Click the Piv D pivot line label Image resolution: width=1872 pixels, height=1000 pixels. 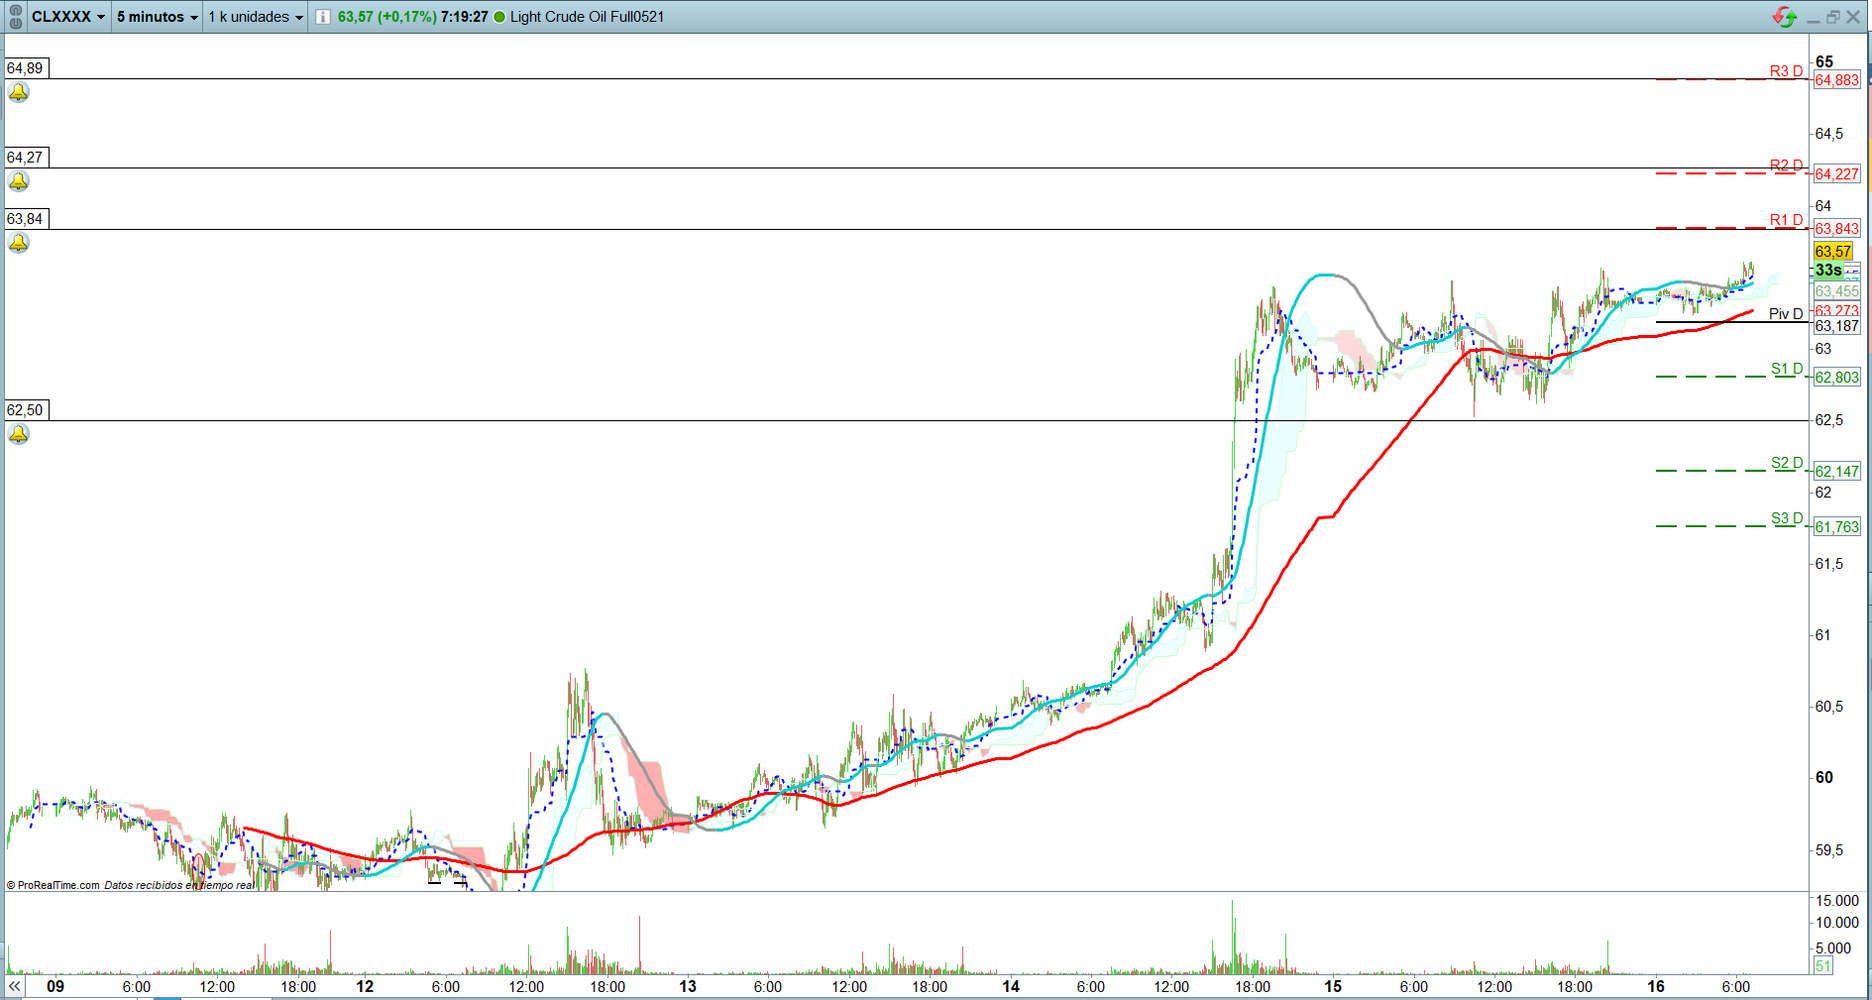[1785, 314]
